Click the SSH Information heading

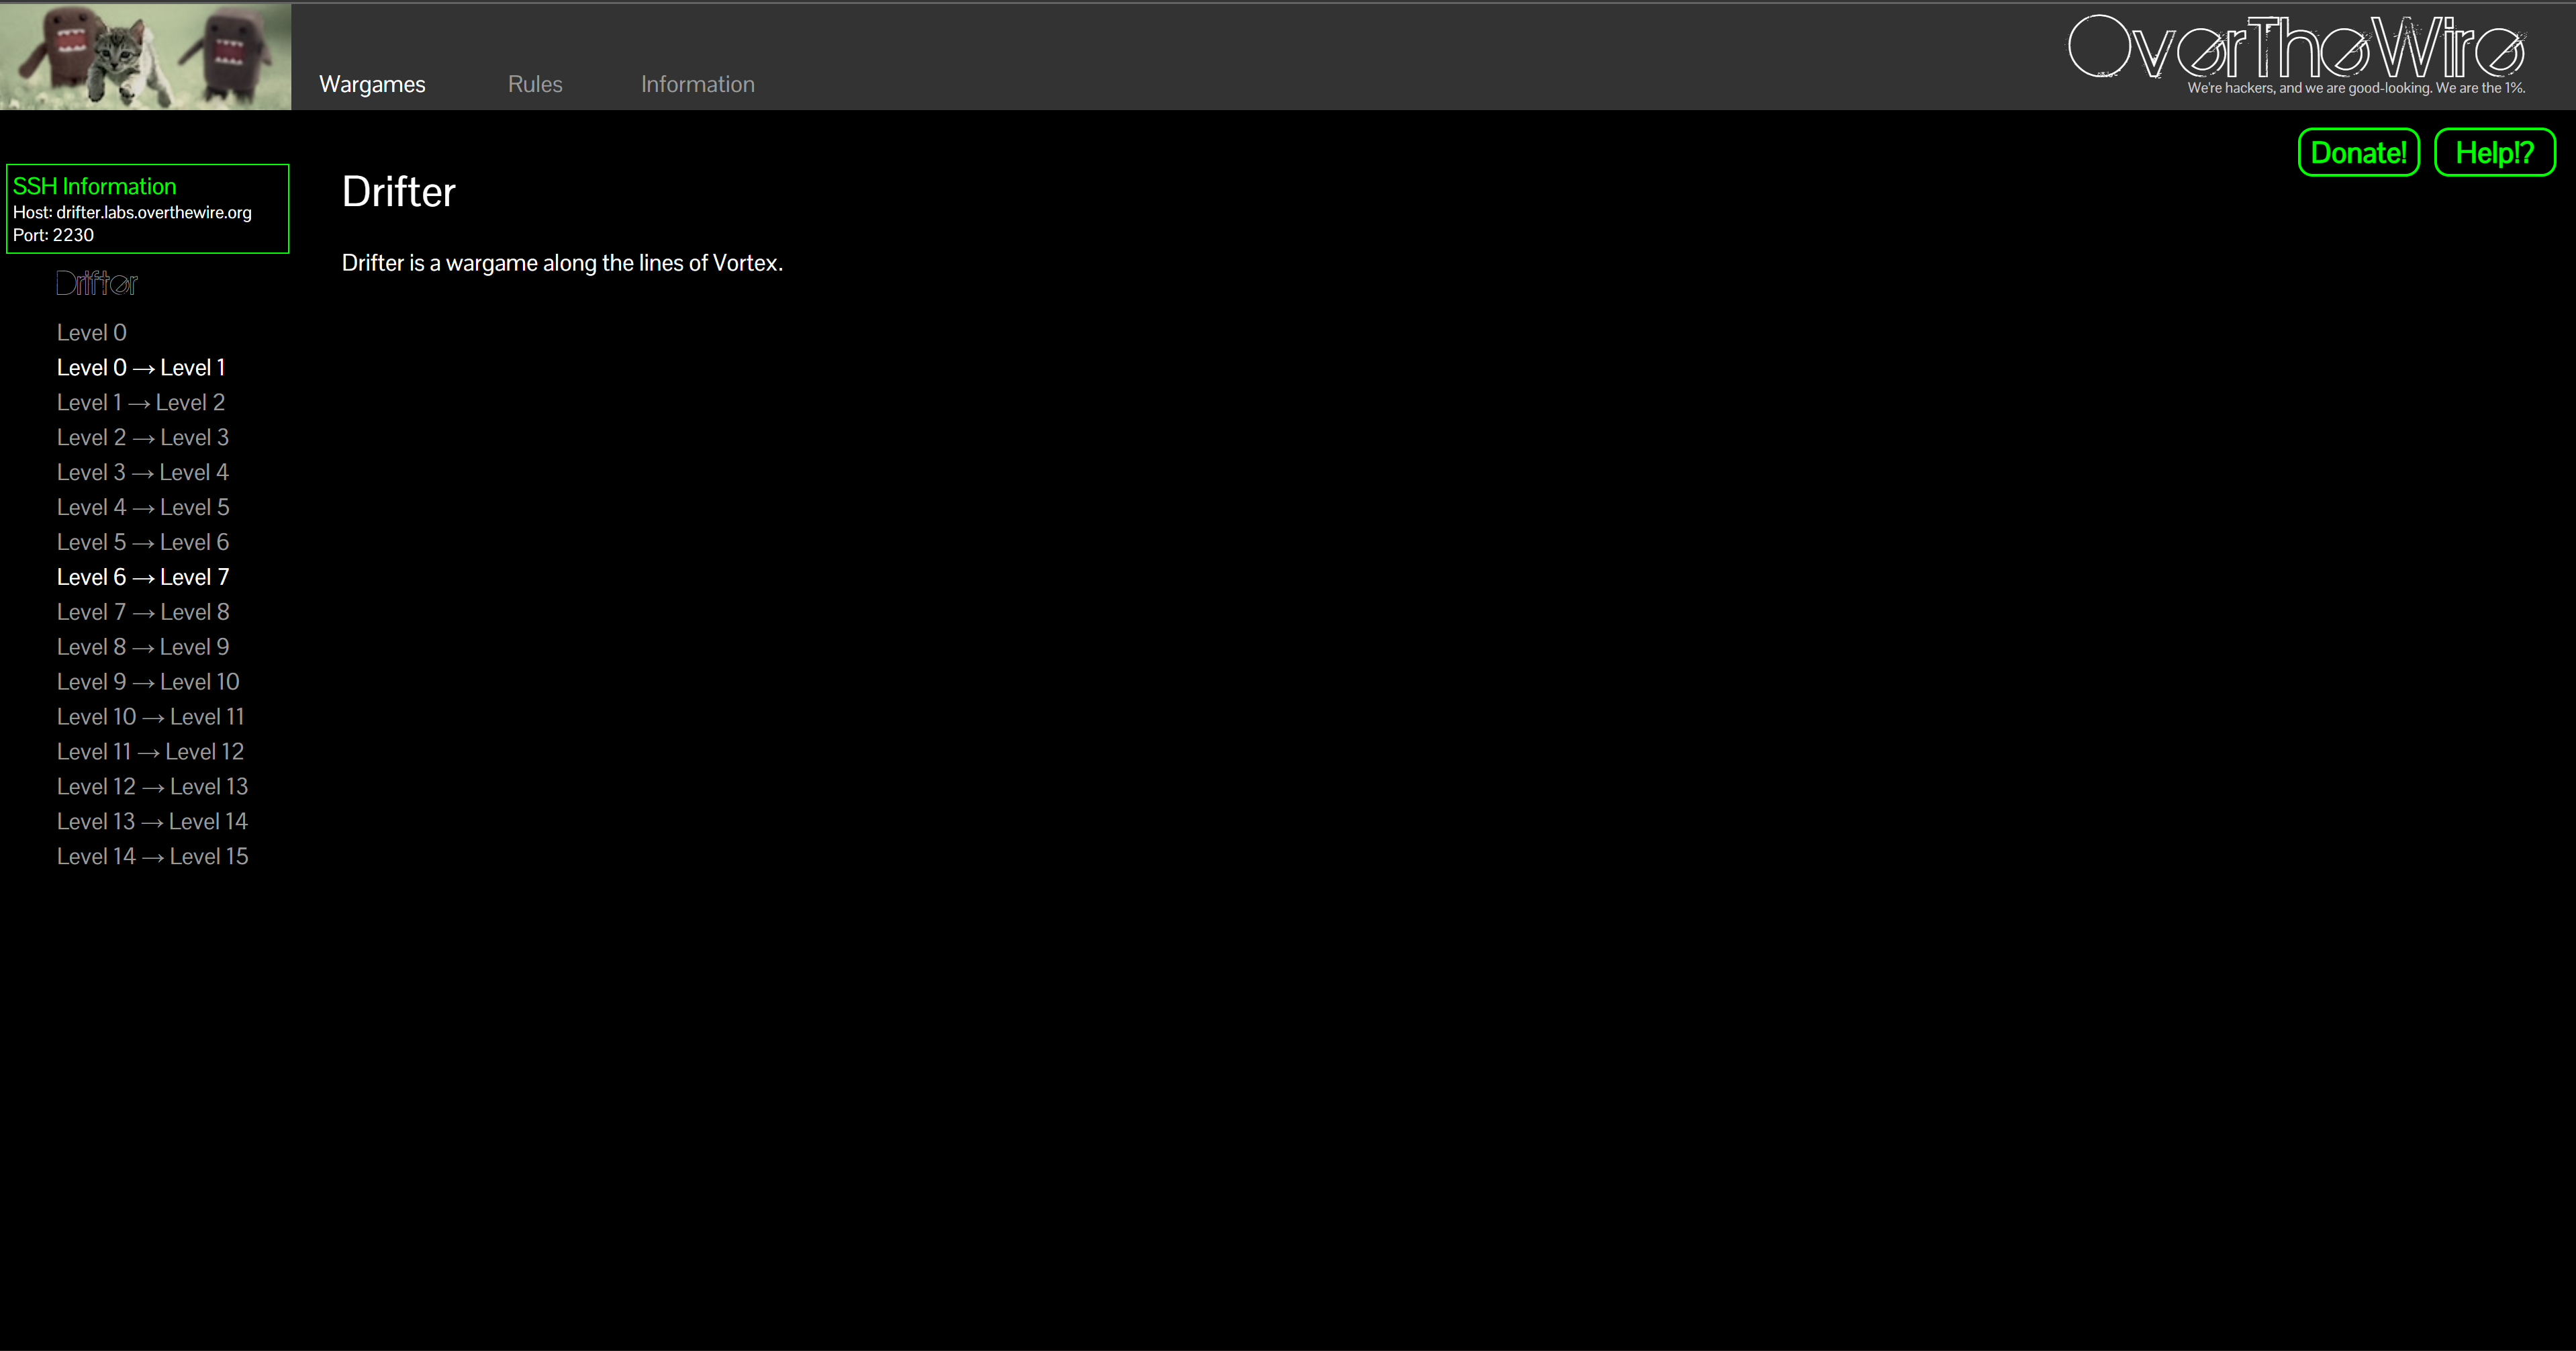coord(94,187)
